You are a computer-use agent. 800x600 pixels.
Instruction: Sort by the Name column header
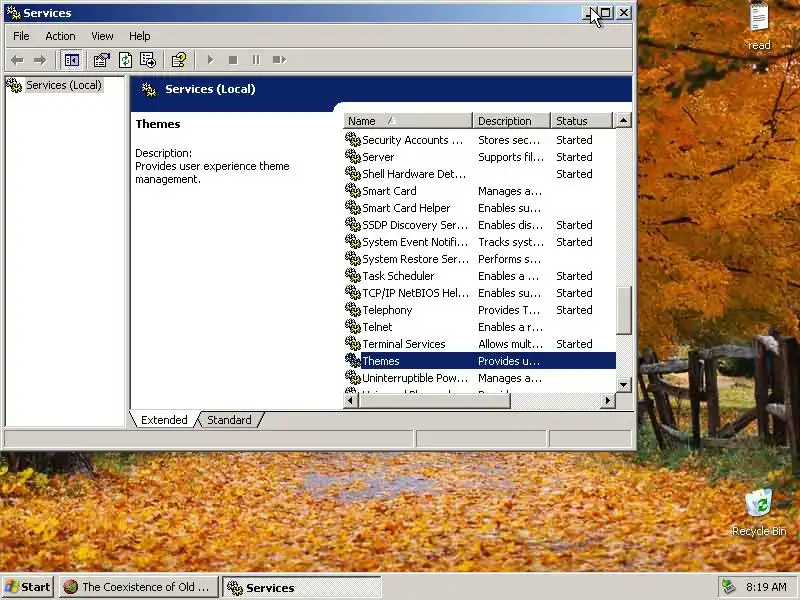408,121
